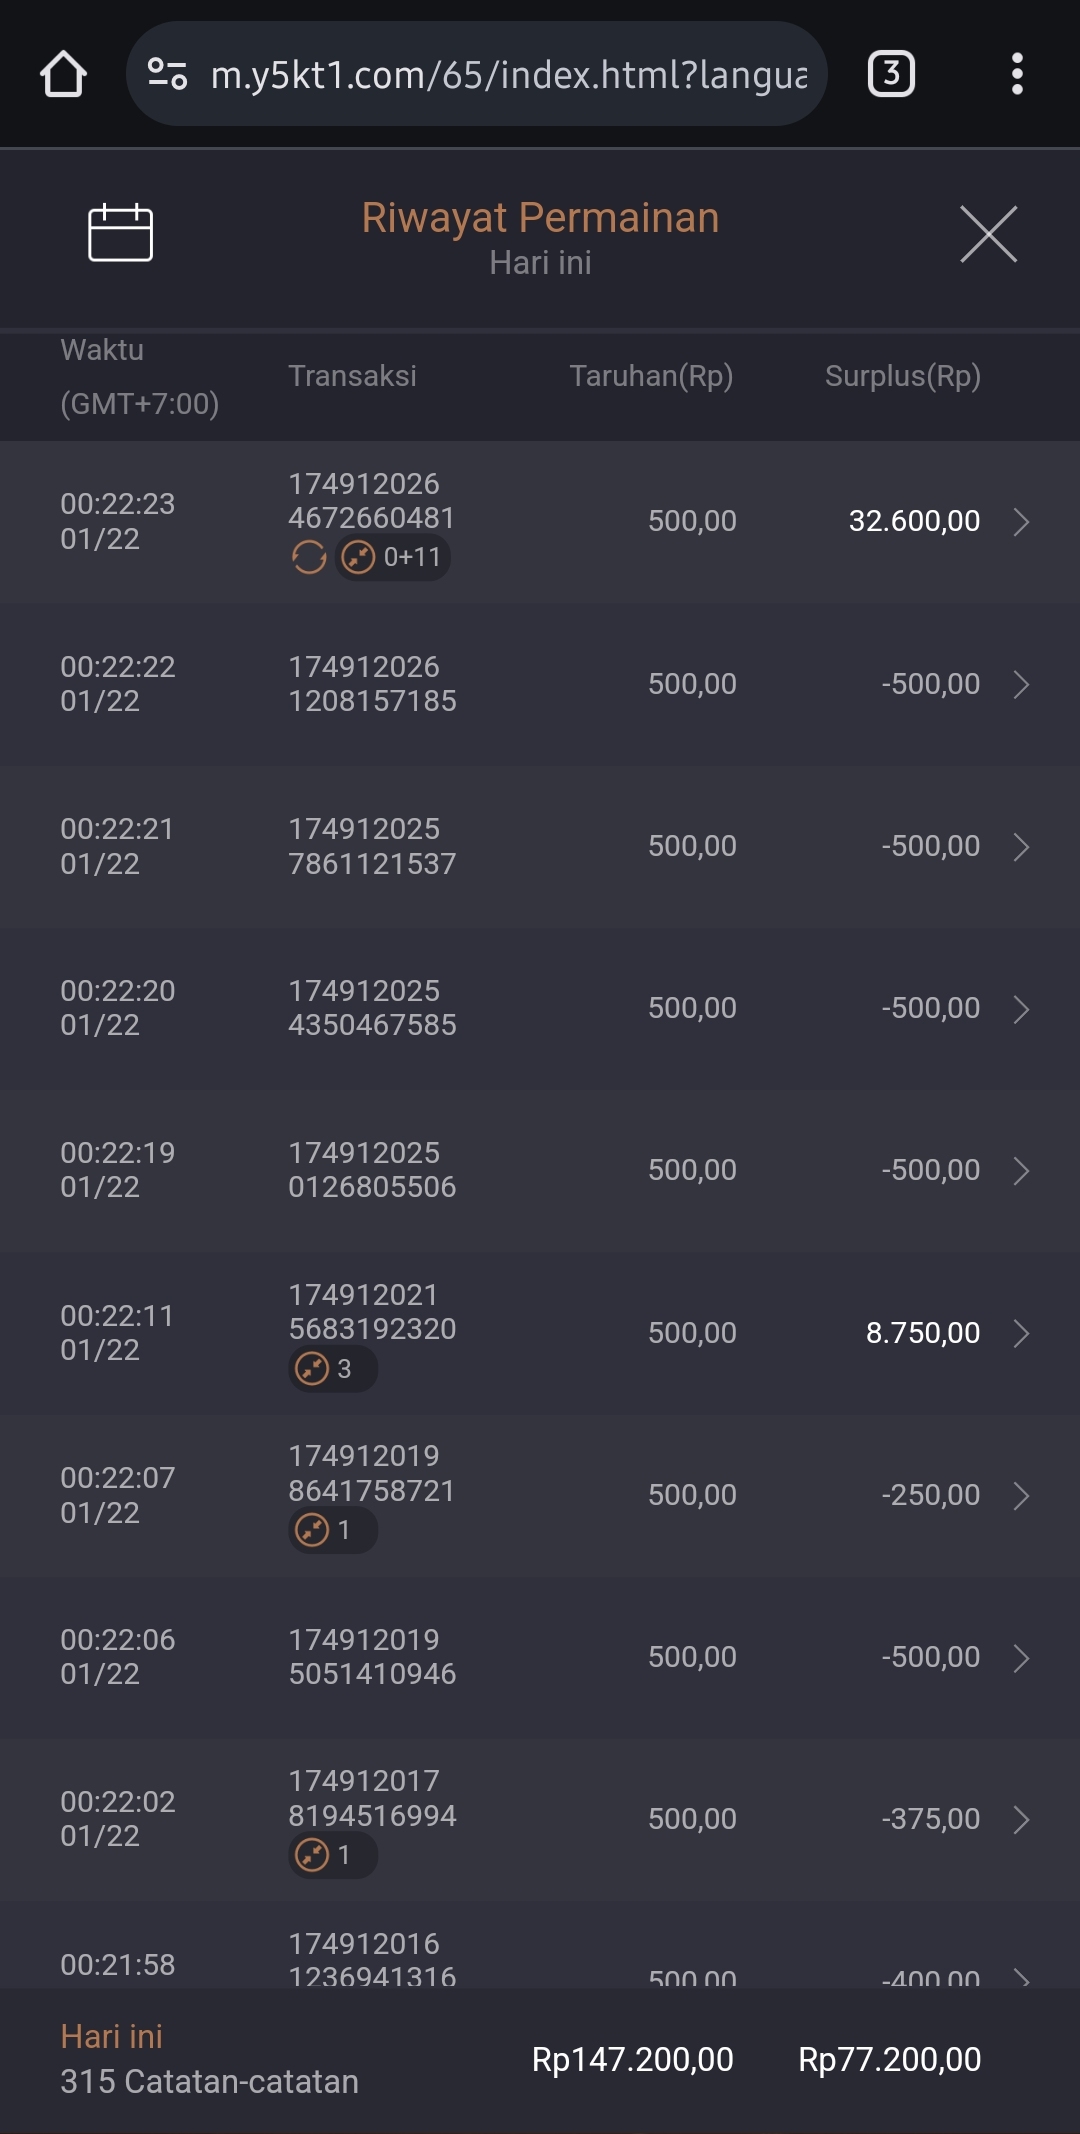Open the calendar date picker icon
1080x2134 pixels.
click(120, 233)
